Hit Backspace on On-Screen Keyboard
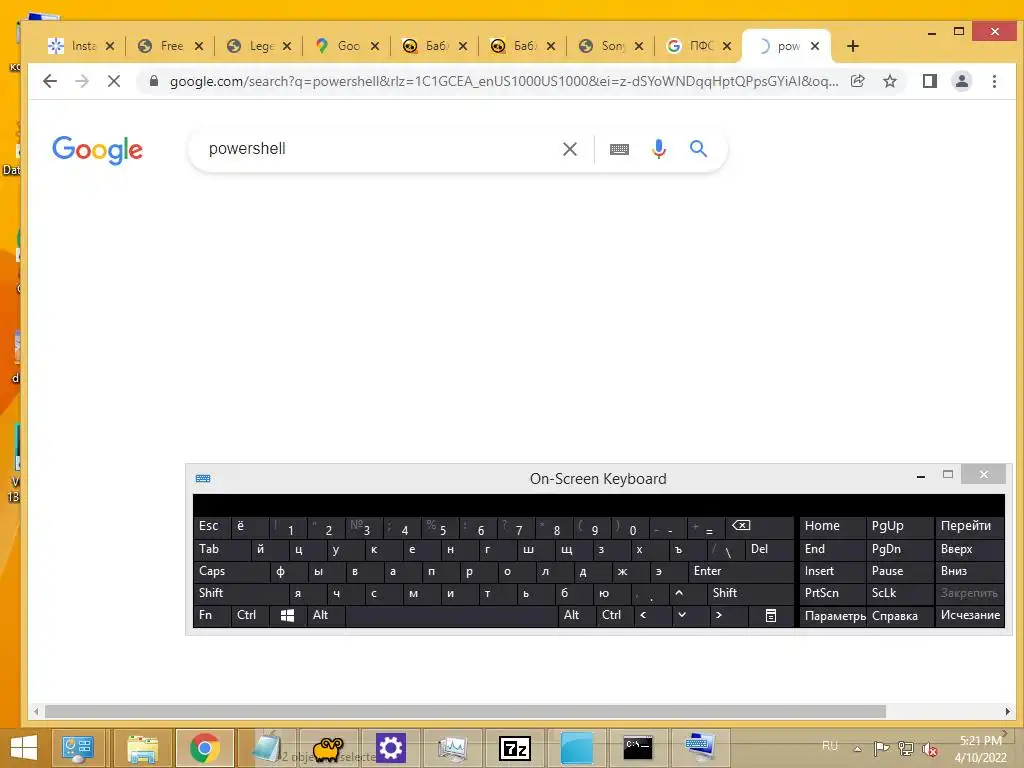This screenshot has height=768, width=1024. coord(760,526)
